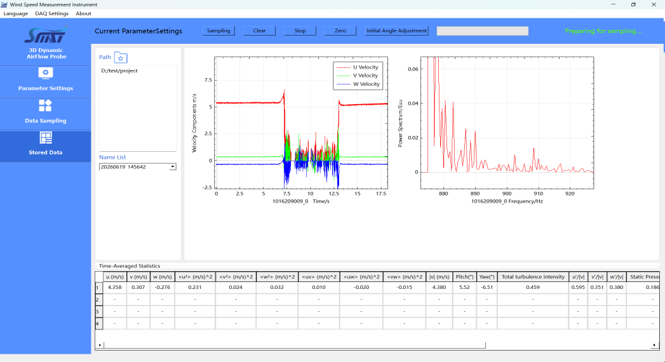Expand the Name List dropdown arrow
The height and width of the screenshot is (362, 665).
173,167
